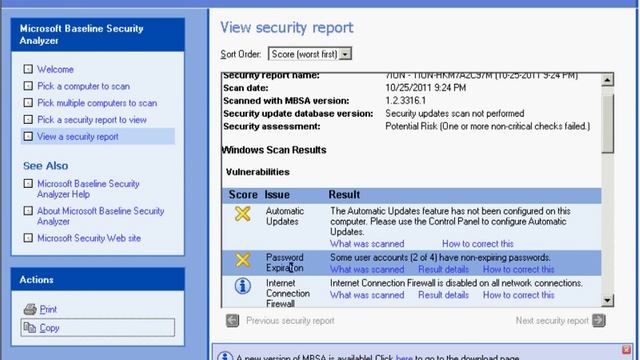Select View a security report
This screenshot has height=360, width=640.
coord(78,136)
